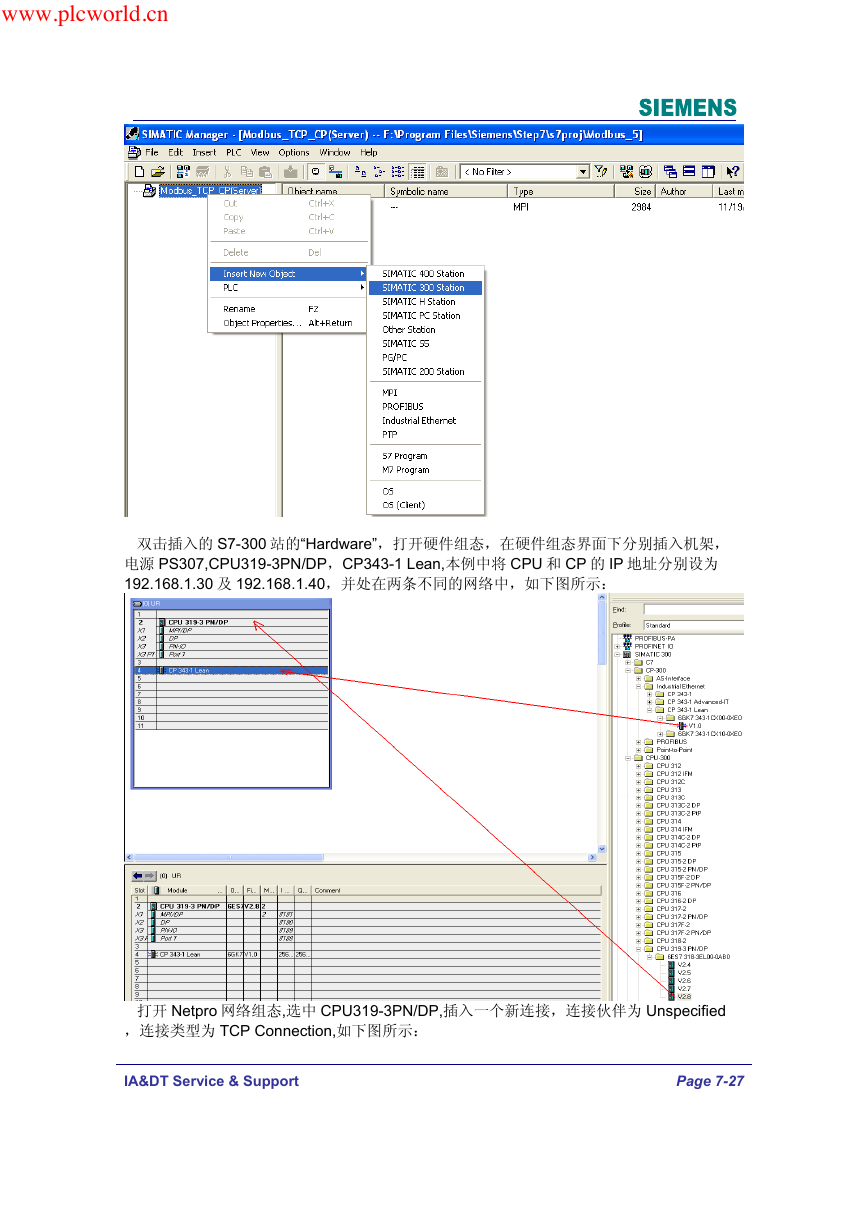The width and height of the screenshot is (868, 1228).
Task: Click the Find input field in catalog
Action: coord(693,608)
